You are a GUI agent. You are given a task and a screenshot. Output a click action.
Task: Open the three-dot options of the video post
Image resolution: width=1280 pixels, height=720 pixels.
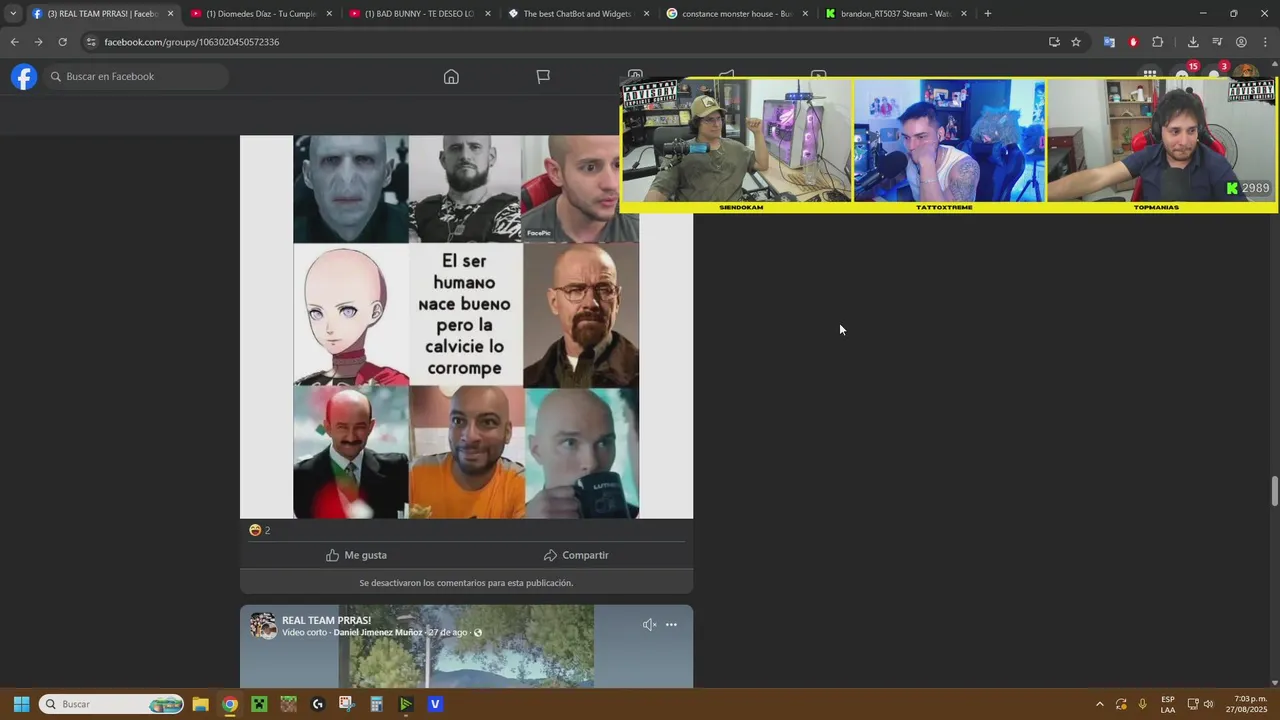pyautogui.click(x=671, y=625)
